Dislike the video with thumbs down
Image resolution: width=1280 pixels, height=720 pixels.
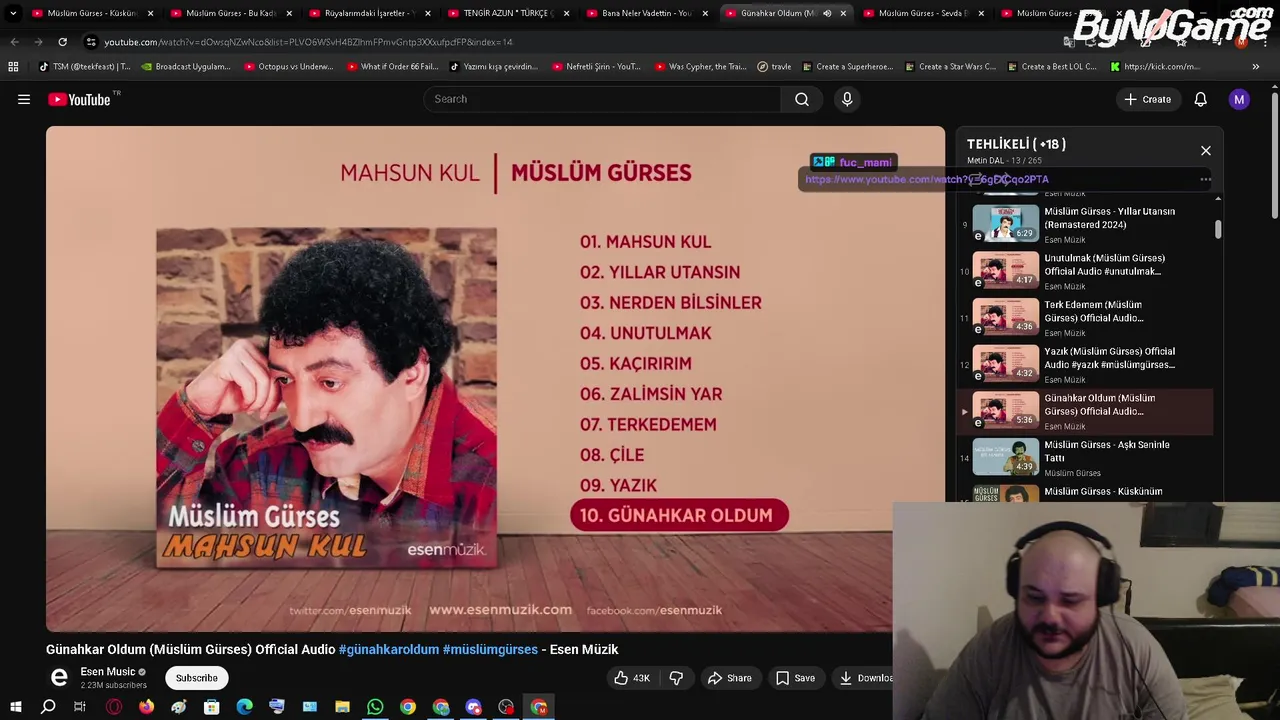[676, 678]
